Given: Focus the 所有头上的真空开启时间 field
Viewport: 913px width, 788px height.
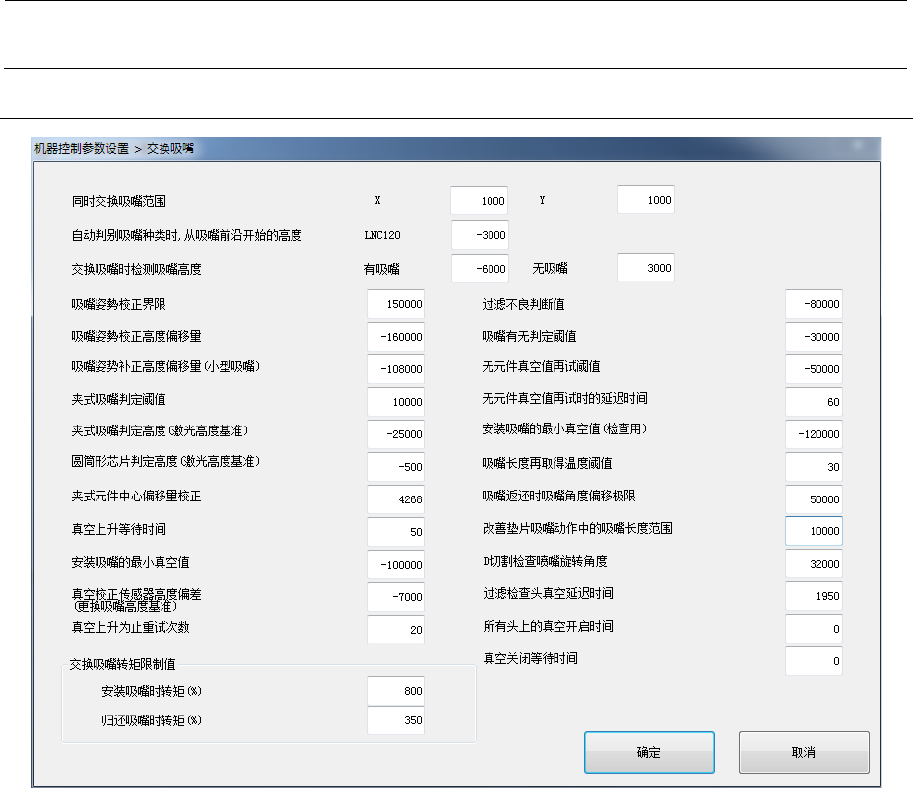Looking at the screenshot, I should [813, 629].
